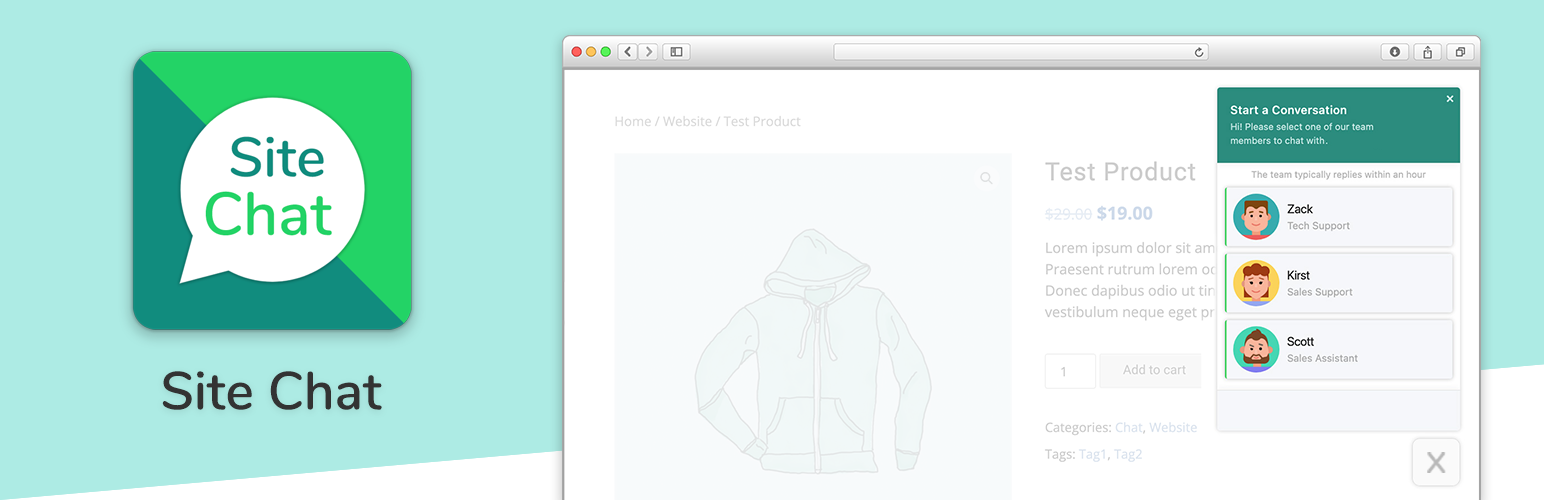Select Kirst Sales Support chat member
Viewport: 1544px width, 500px height.
coord(1339,283)
